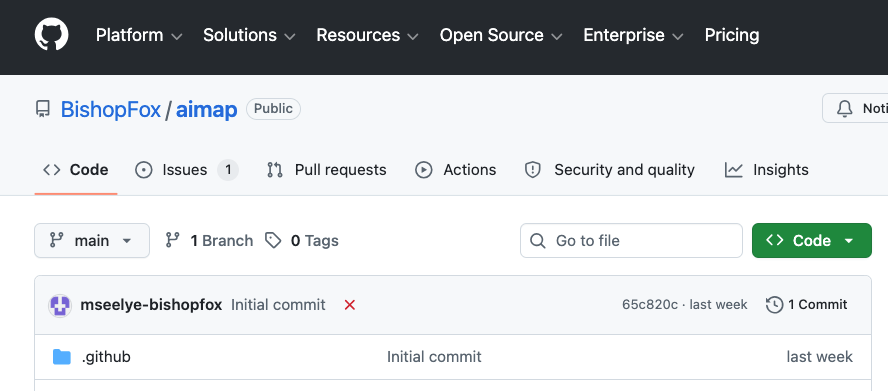Open the Security and quality tab
The width and height of the screenshot is (888, 391).
(x=609, y=170)
